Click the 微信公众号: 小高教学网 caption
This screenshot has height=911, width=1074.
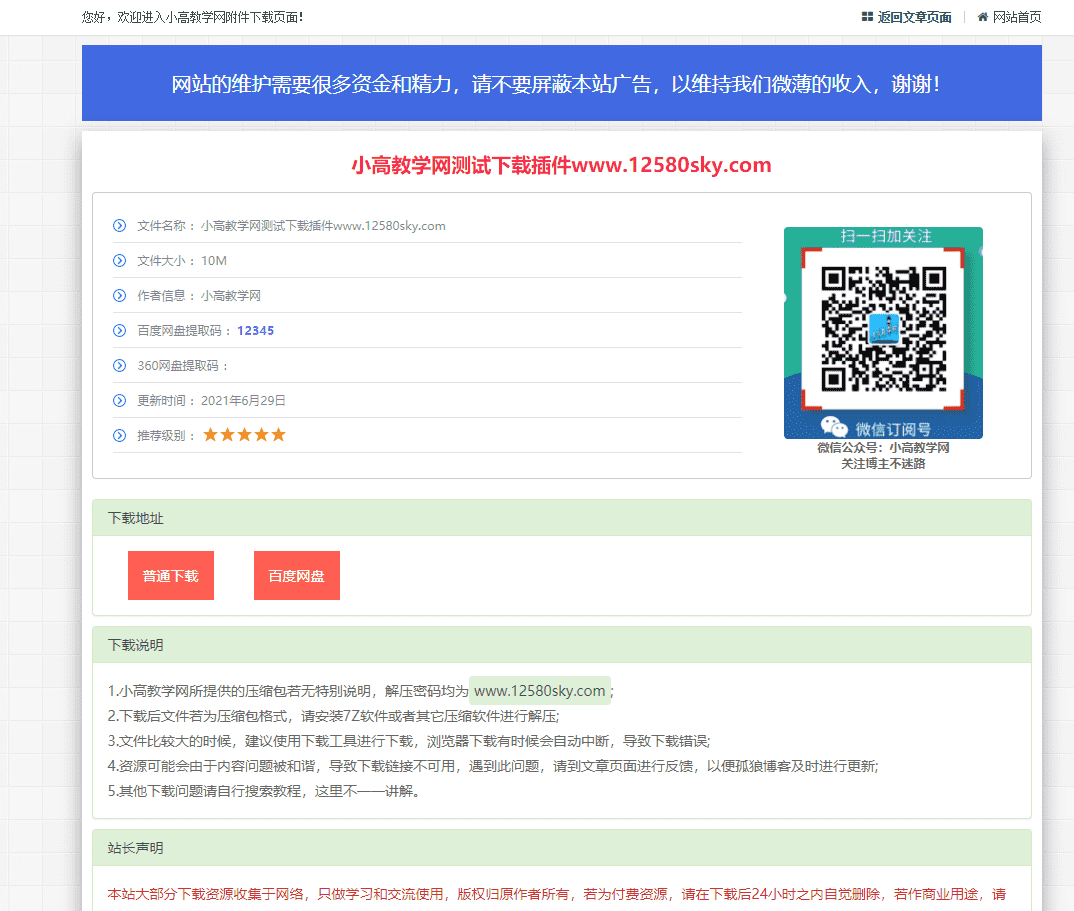[x=884, y=447]
